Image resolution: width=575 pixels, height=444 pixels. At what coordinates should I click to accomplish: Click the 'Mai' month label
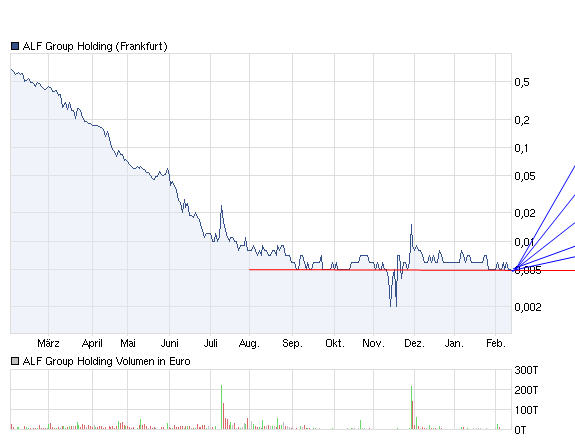(x=128, y=344)
